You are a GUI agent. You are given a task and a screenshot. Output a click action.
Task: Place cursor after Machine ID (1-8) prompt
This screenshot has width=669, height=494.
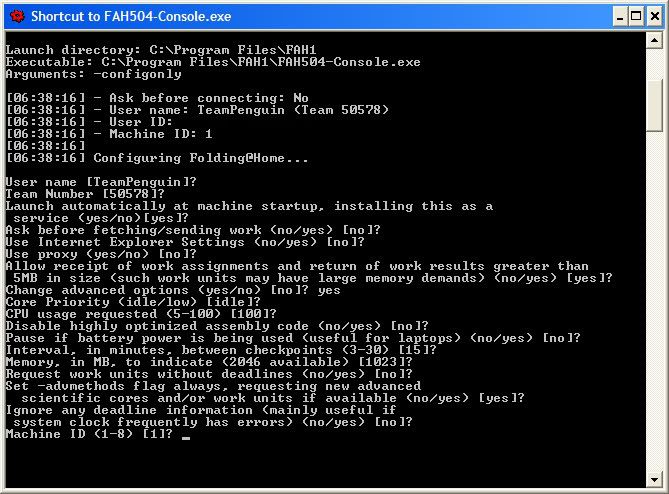pos(185,435)
